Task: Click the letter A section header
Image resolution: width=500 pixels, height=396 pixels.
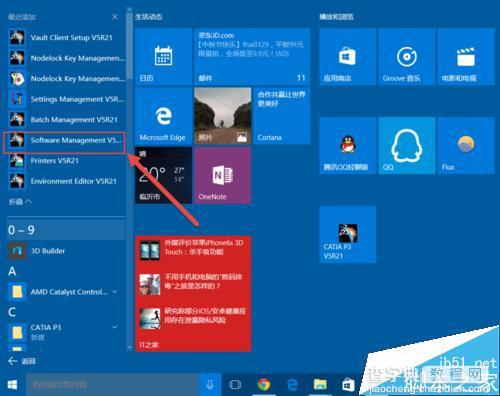Action: [x=12, y=271]
